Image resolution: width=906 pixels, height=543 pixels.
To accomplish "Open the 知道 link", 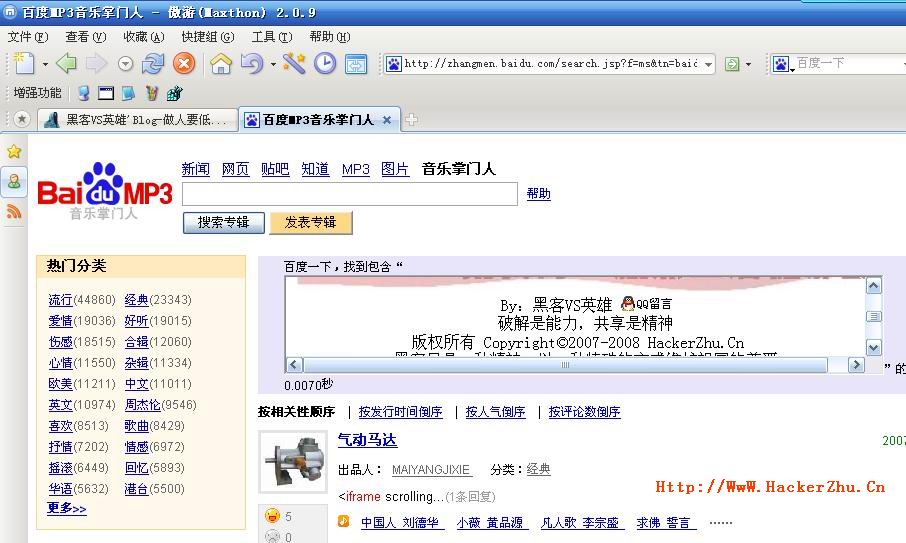I will point(315,169).
